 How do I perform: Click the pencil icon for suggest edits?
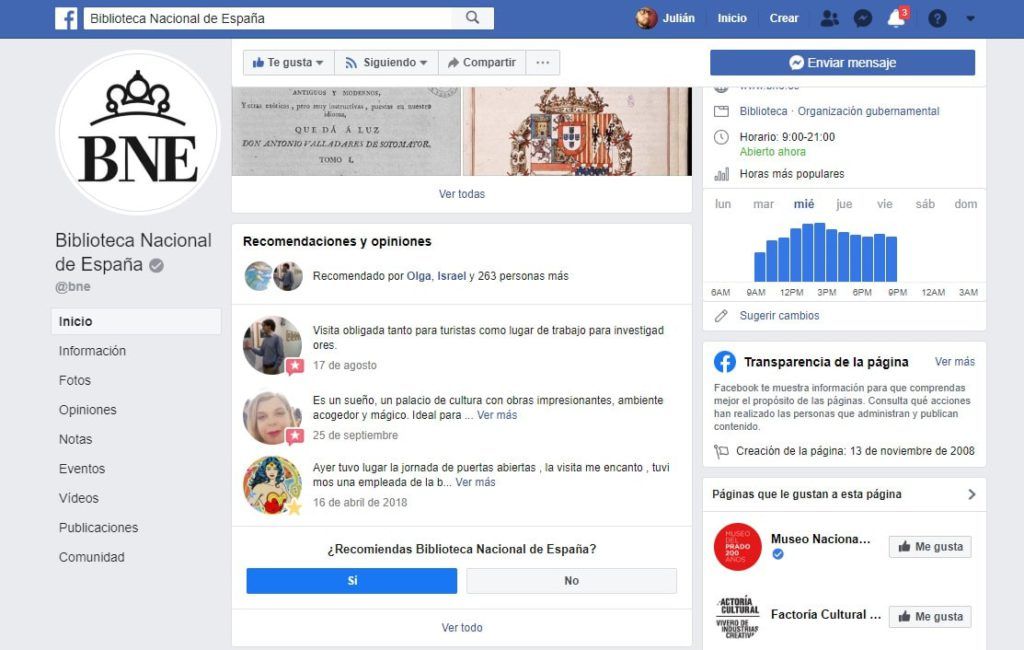(721, 316)
